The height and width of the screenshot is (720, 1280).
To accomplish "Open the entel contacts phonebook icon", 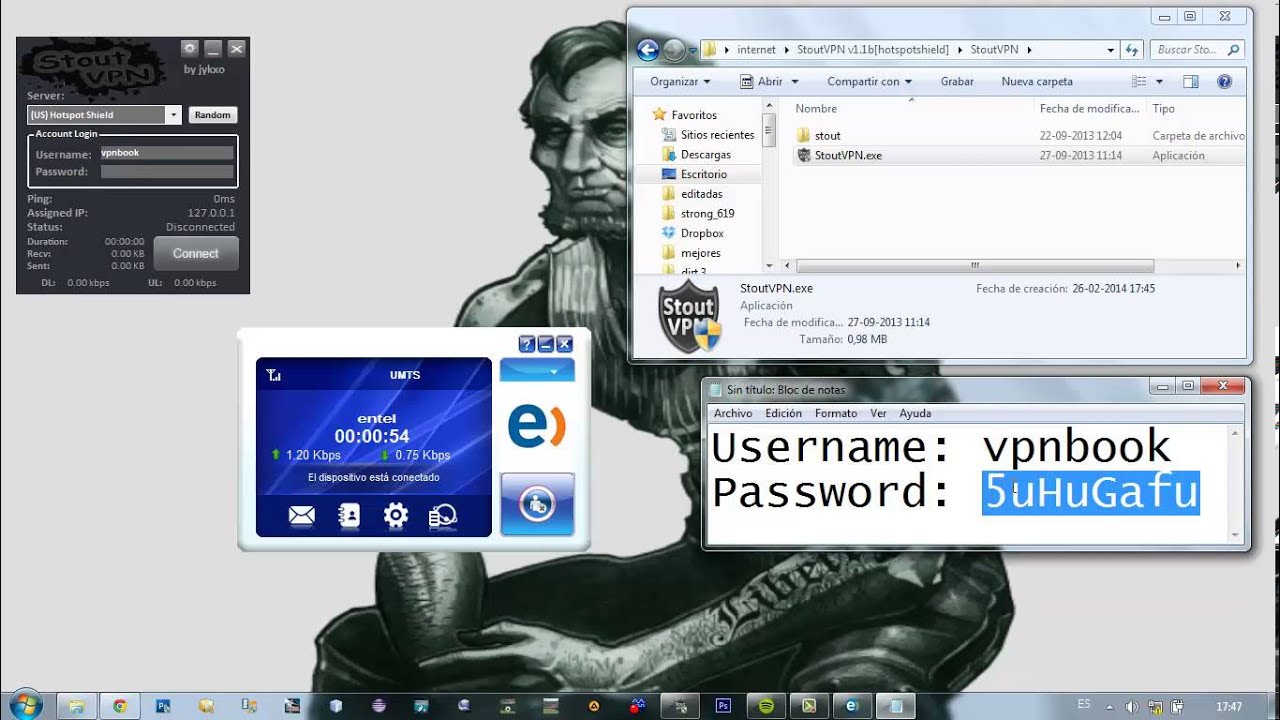I will 349,515.
